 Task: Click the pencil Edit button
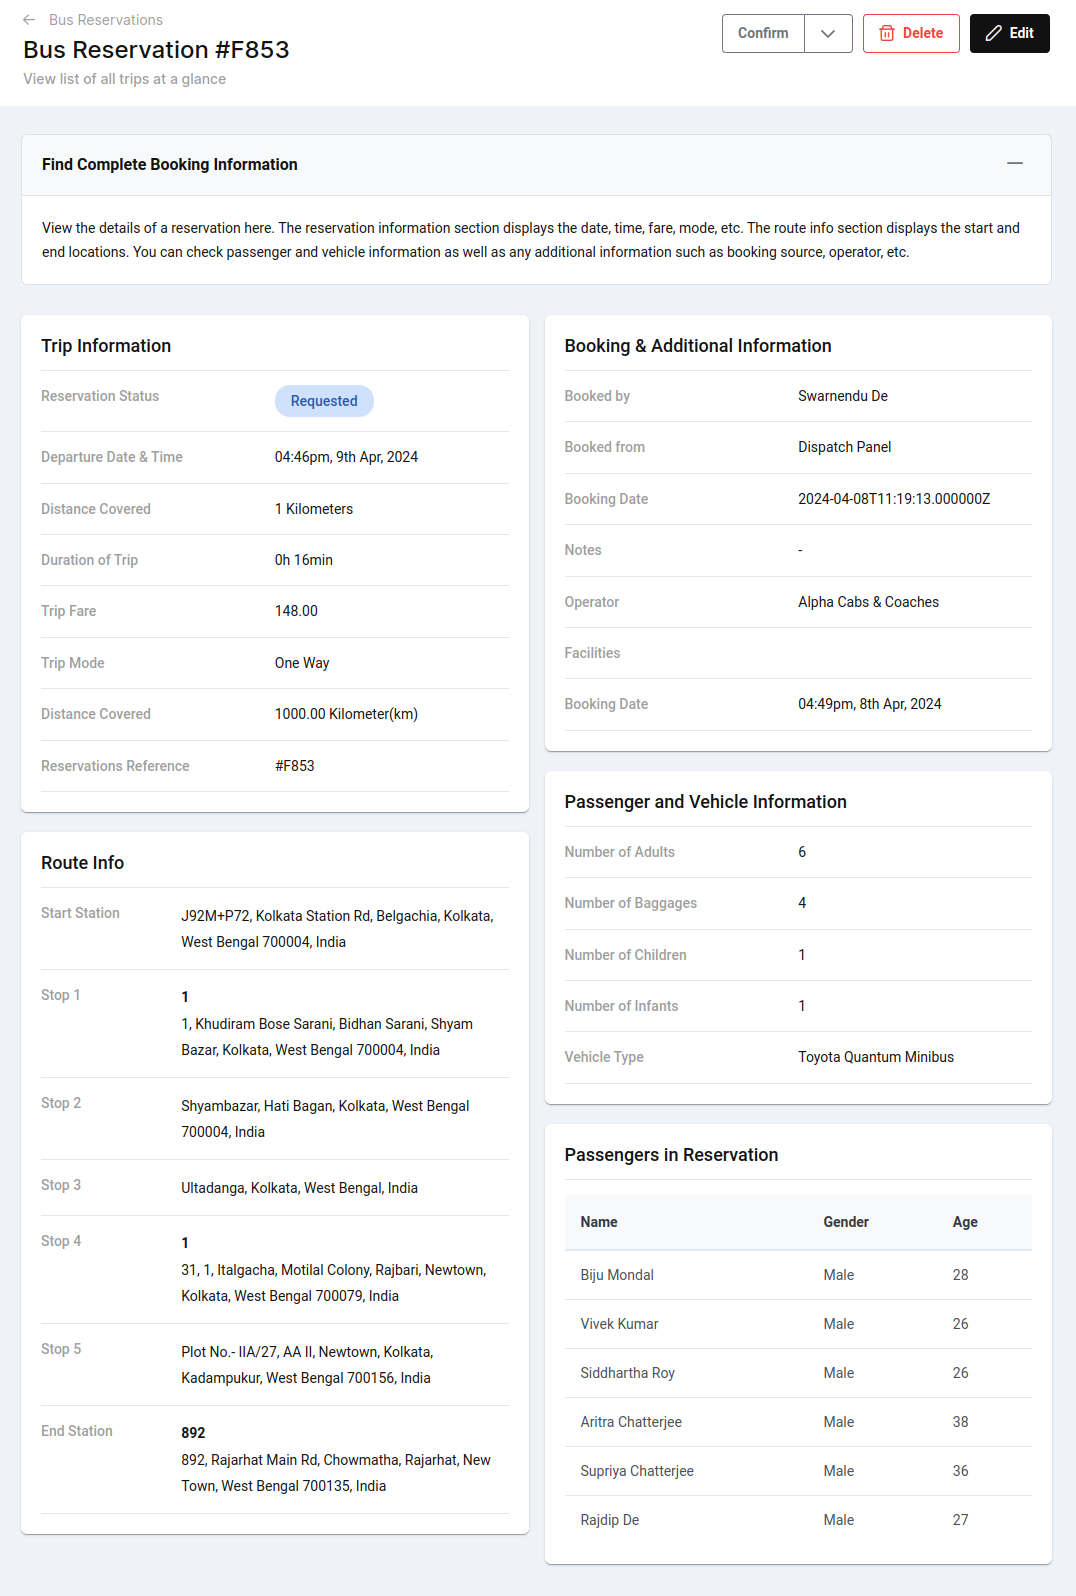coord(1009,34)
